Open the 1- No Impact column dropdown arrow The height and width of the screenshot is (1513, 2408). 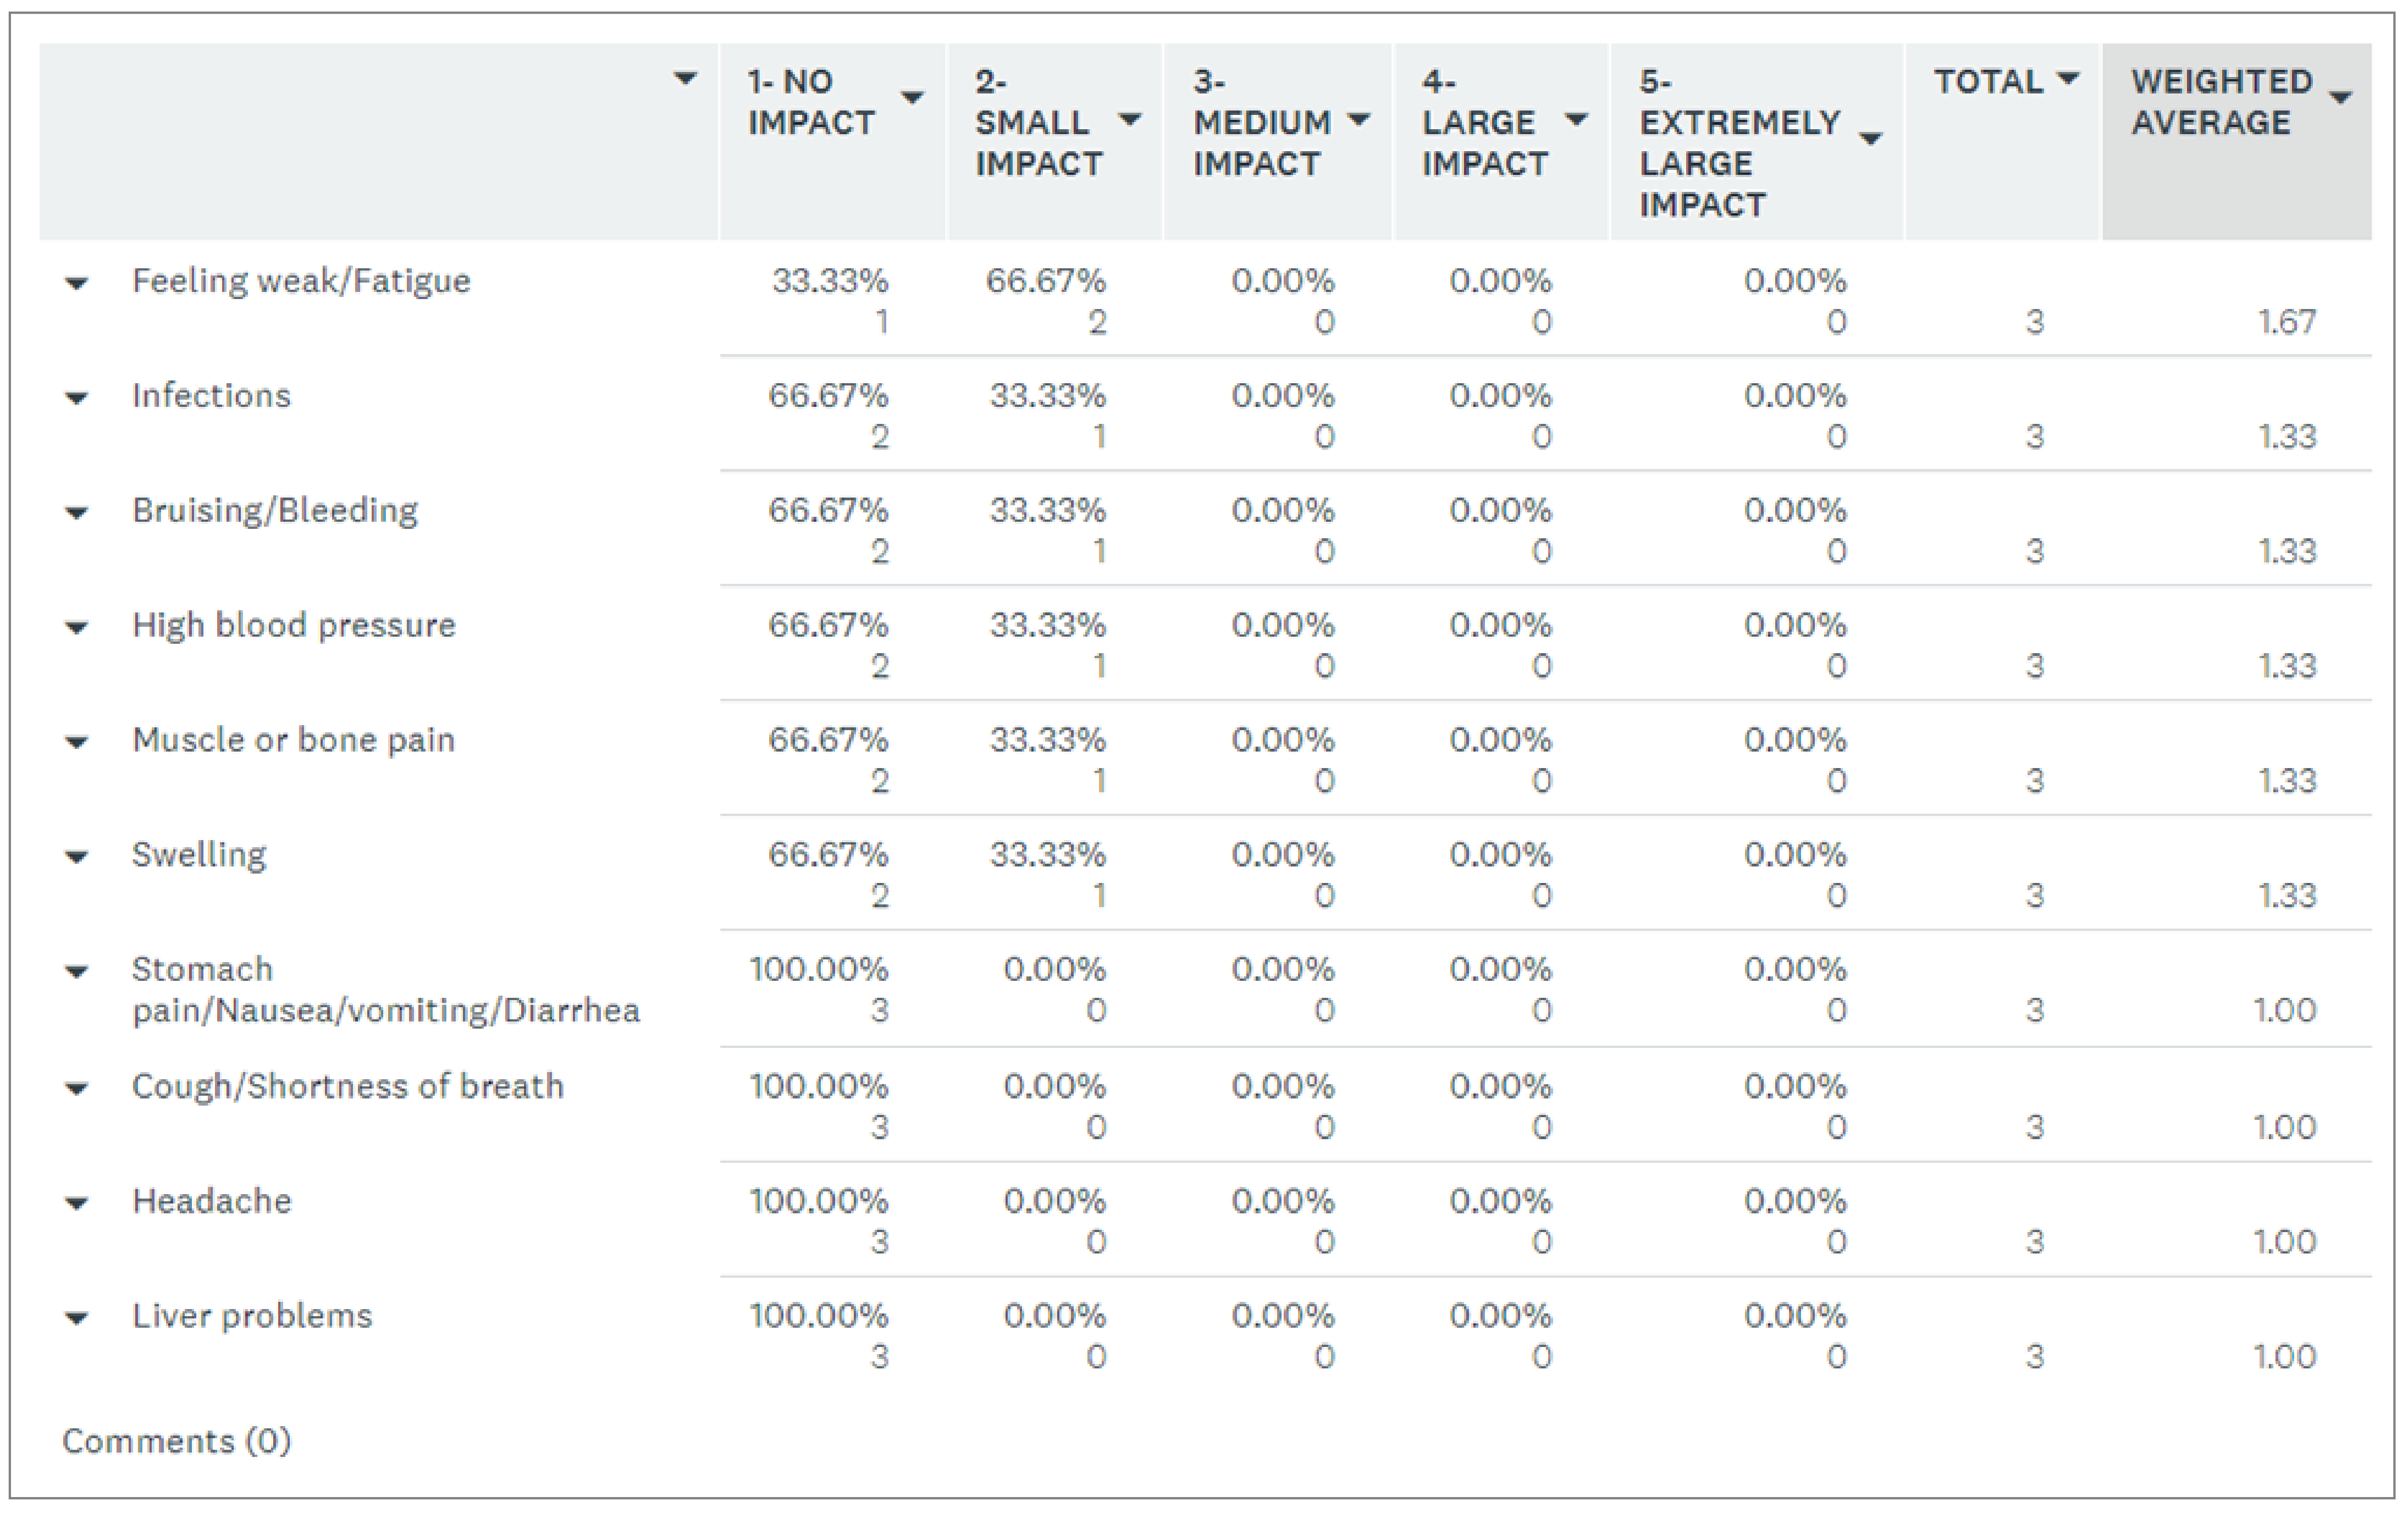[x=912, y=98]
